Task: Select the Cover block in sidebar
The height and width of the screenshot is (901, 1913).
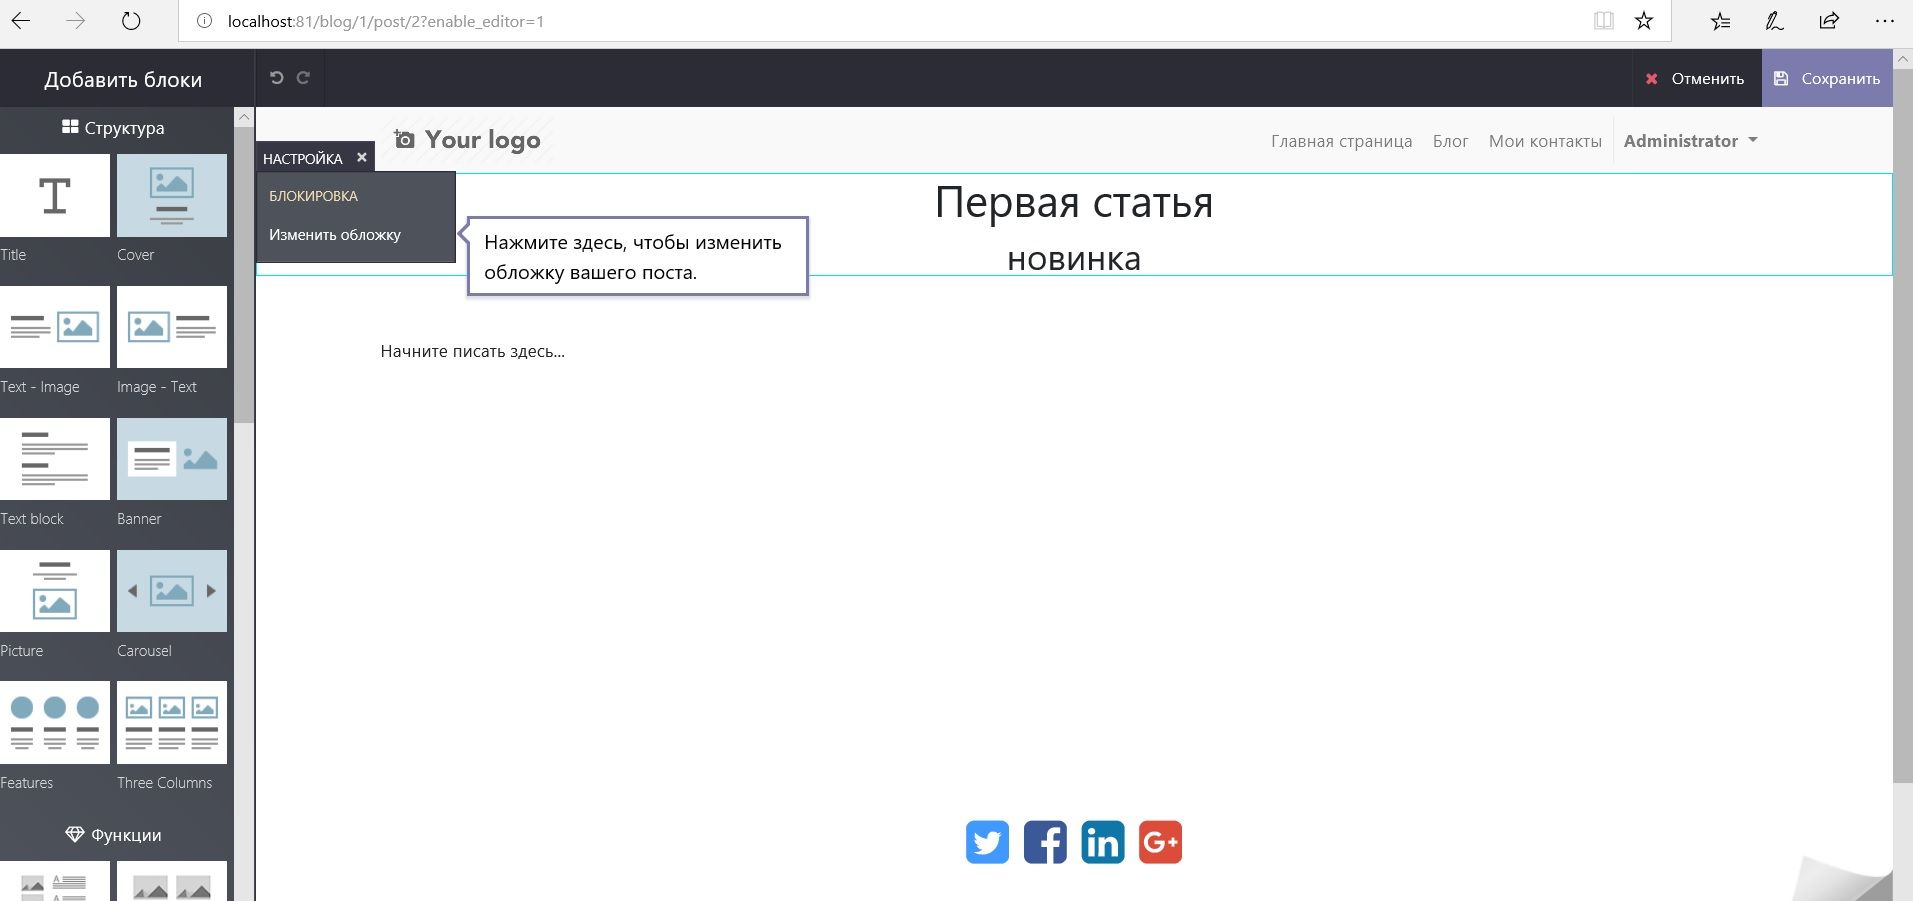Action: (171, 196)
